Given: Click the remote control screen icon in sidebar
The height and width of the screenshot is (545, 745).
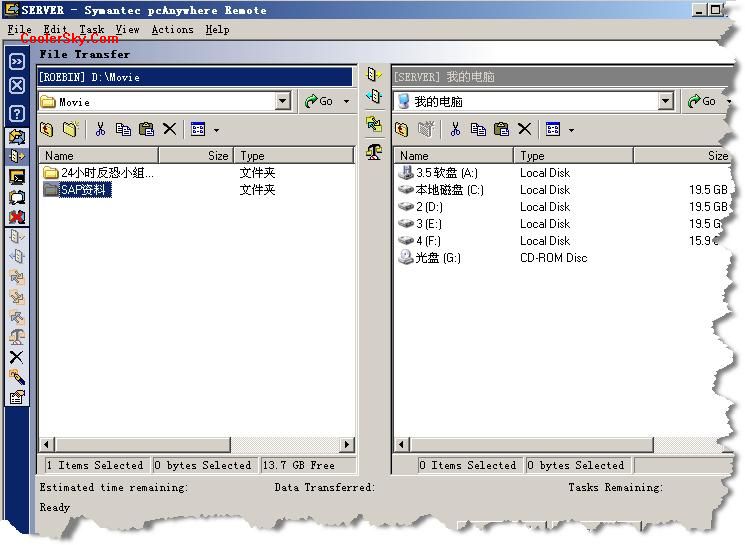Looking at the screenshot, I should 17,177.
